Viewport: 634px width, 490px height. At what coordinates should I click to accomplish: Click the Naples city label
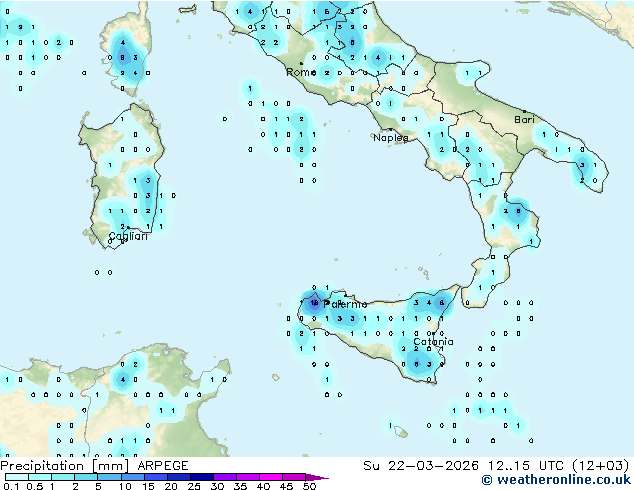click(391, 138)
